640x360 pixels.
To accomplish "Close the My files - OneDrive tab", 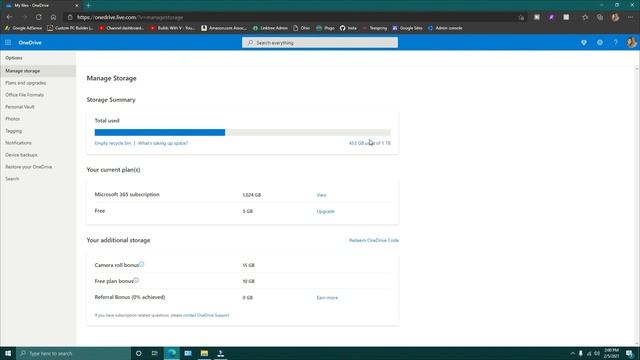I will point(76,5).
